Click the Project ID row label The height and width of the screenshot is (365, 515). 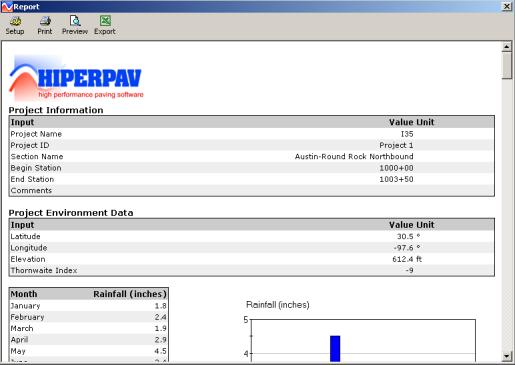pyautogui.click(x=30, y=145)
